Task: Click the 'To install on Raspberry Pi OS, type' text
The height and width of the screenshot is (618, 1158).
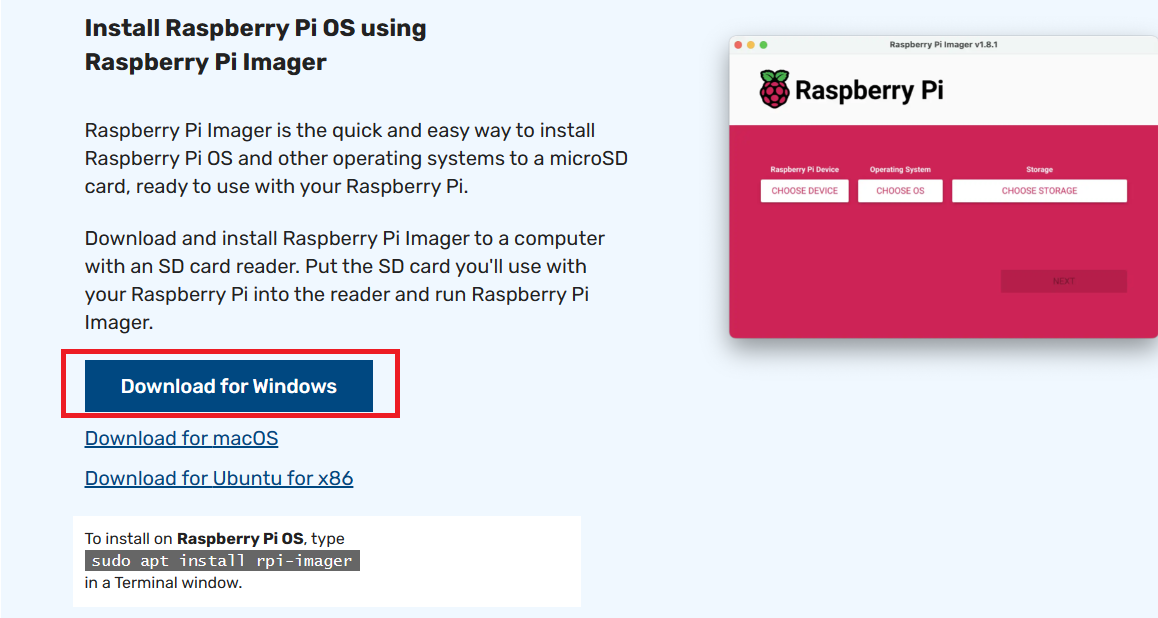Action: click(215, 538)
